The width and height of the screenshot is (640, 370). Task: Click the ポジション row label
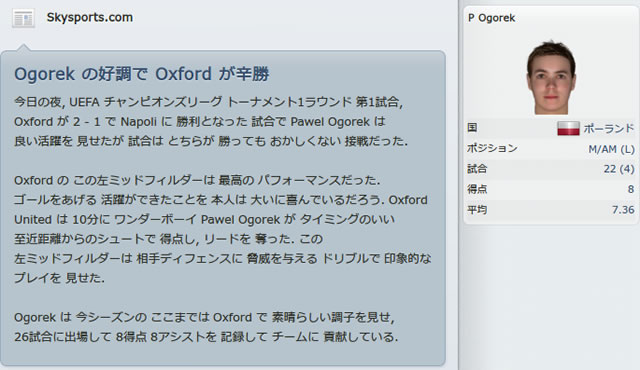pos(492,148)
